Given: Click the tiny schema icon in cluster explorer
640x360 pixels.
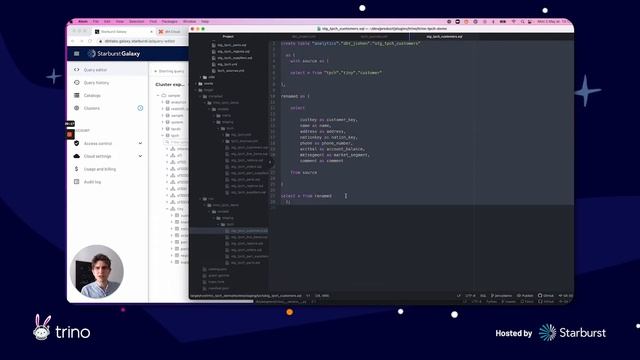Looking at the screenshot, I should pos(173,209).
